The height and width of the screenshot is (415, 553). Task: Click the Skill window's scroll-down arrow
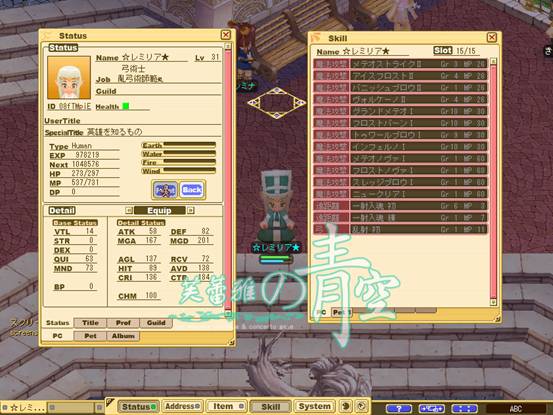point(493,302)
